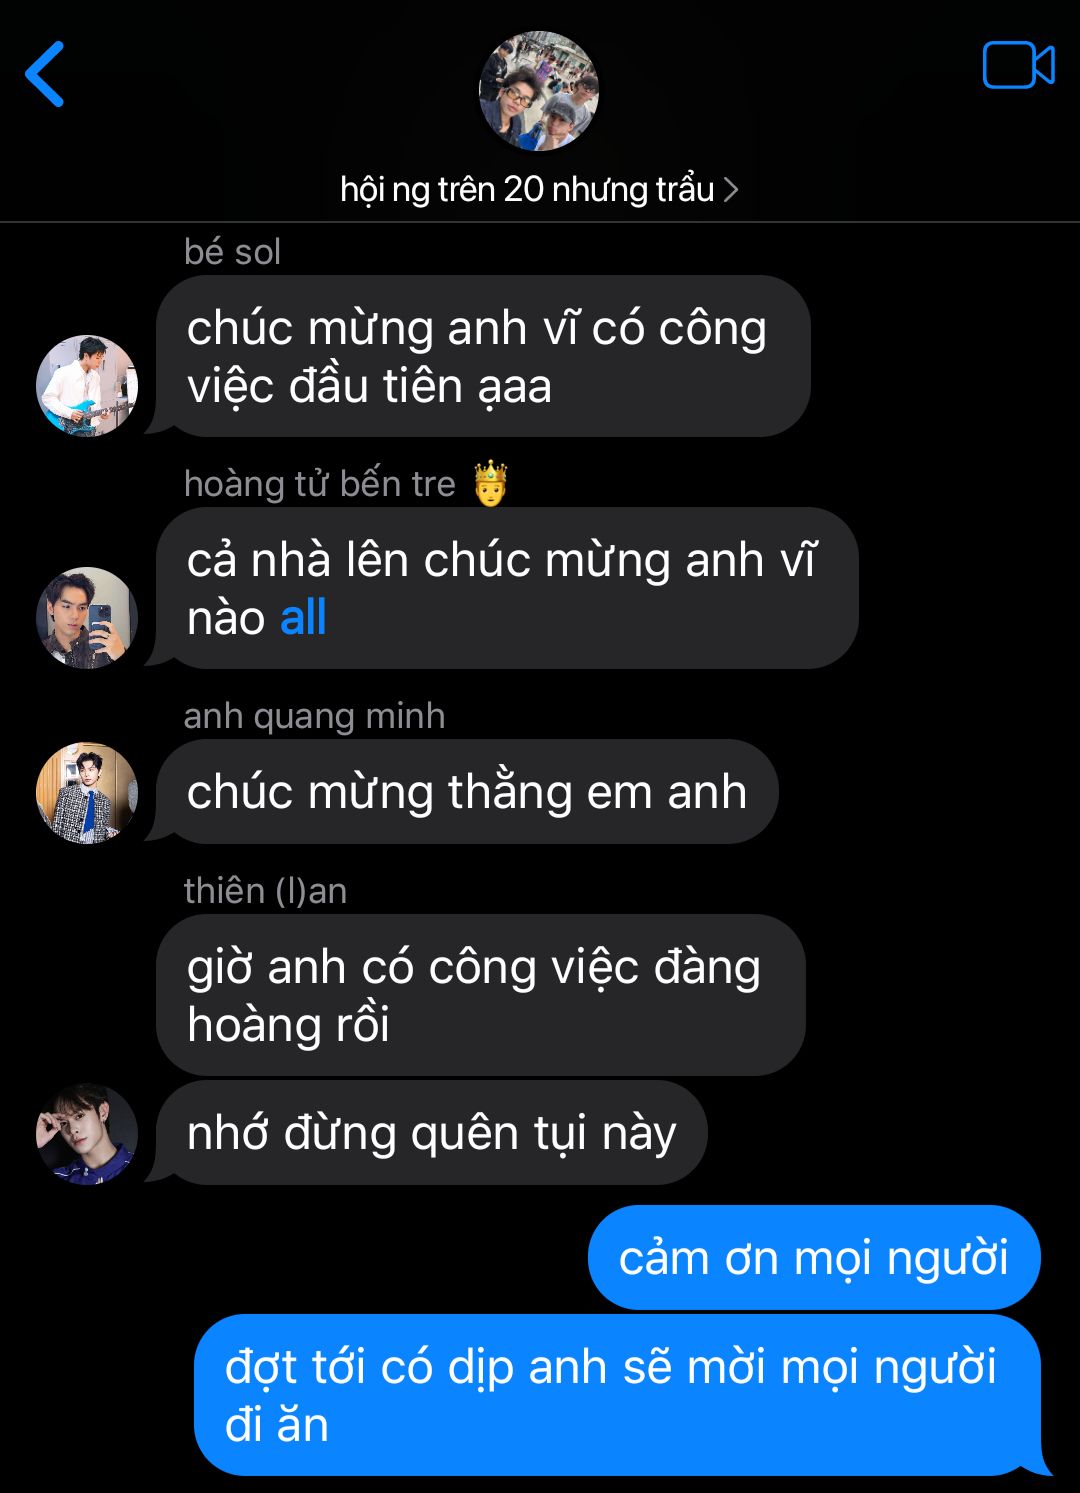View anh quang minh's avatar
This screenshot has width=1080, height=1493.
[x=87, y=792]
